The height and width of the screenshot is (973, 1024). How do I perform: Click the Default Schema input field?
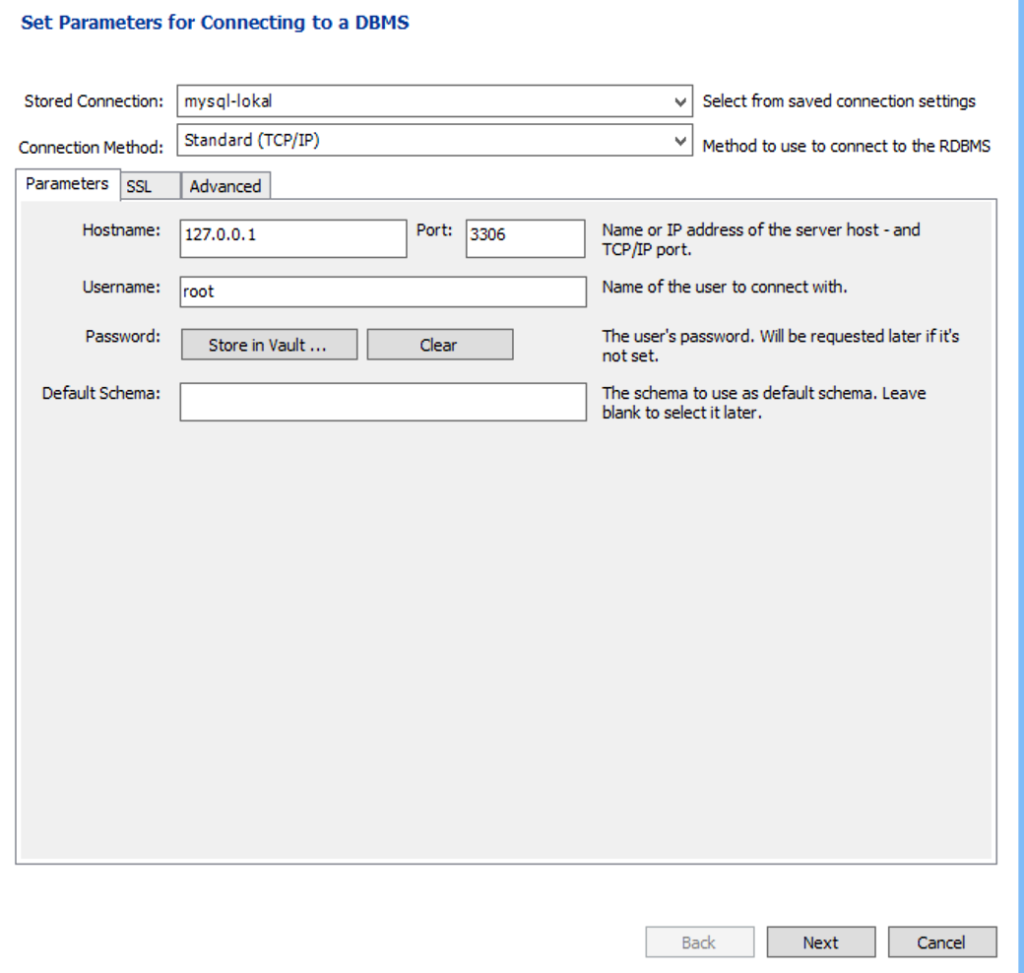click(x=383, y=402)
